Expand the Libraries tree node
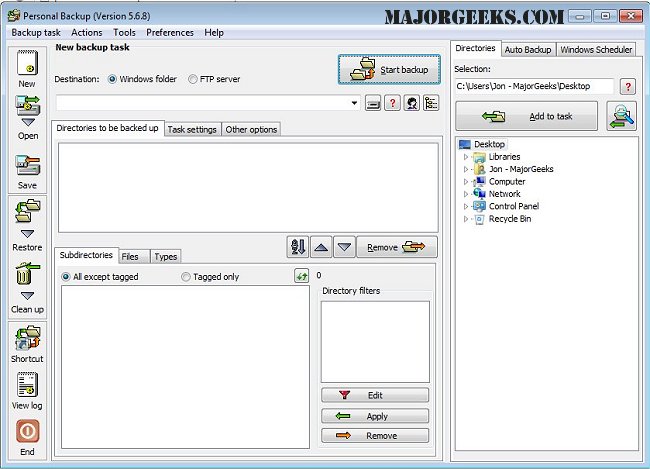This screenshot has height=469, width=650. click(x=466, y=157)
